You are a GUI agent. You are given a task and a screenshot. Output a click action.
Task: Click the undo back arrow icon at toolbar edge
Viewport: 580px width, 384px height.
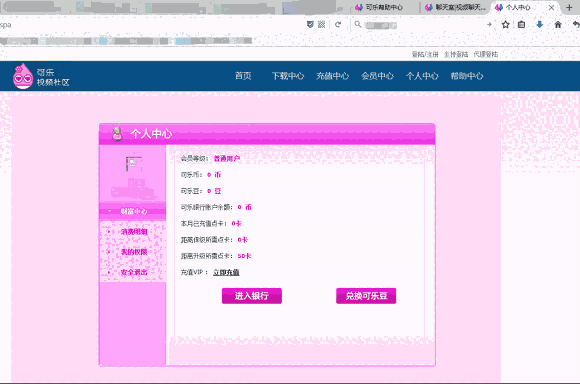click(x=576, y=24)
